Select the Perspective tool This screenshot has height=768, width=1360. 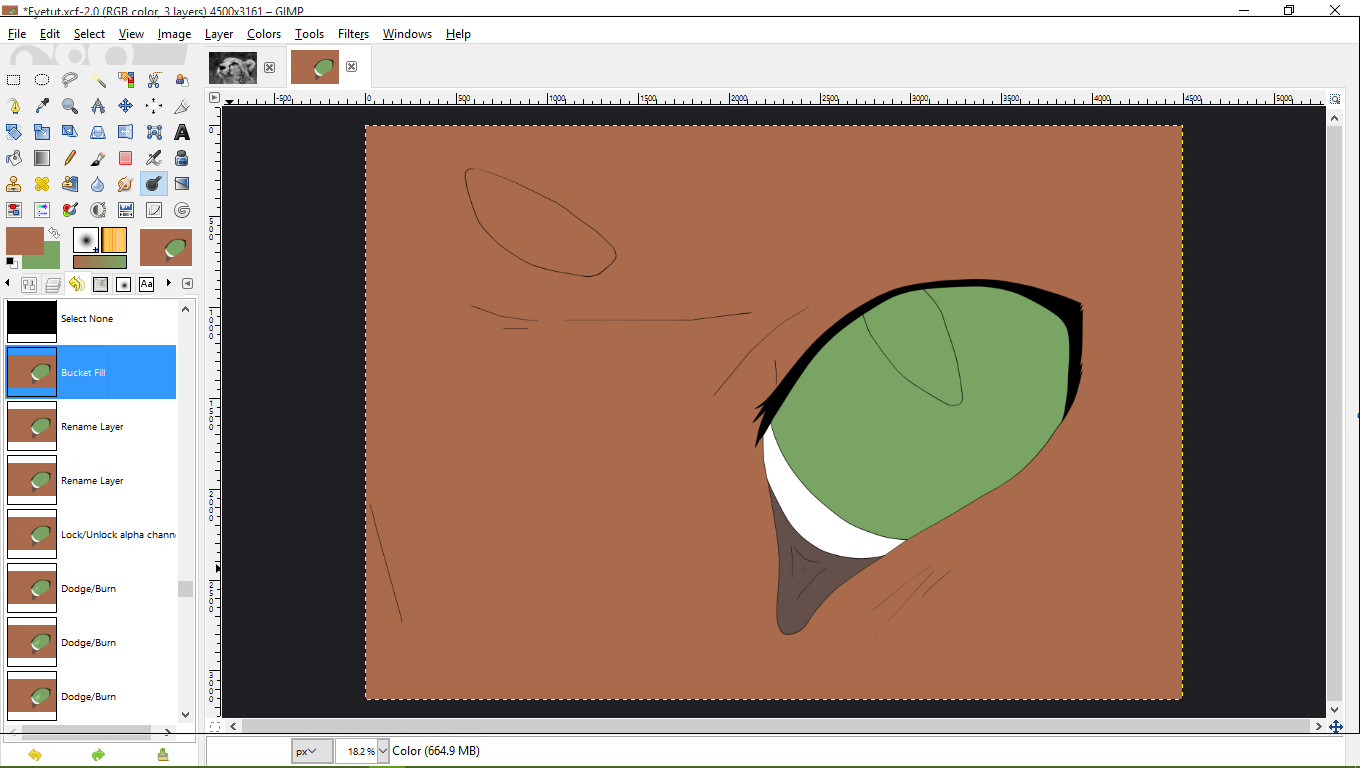point(98,132)
